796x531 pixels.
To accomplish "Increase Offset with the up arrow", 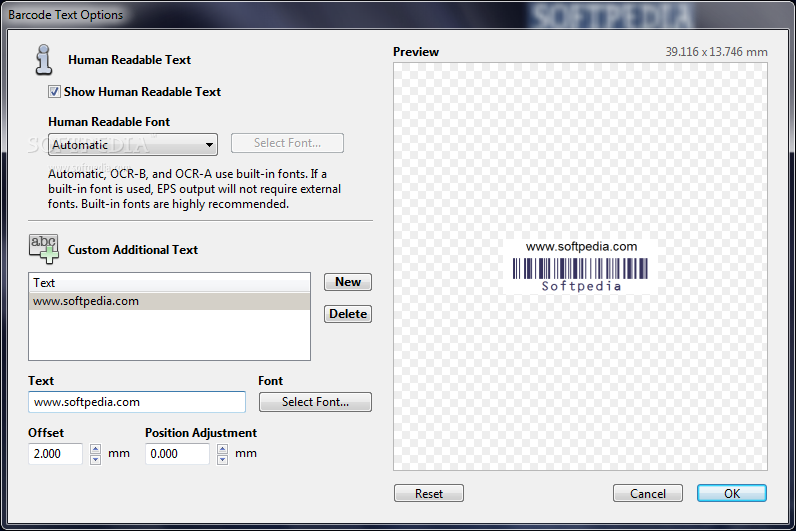I will point(95,449).
